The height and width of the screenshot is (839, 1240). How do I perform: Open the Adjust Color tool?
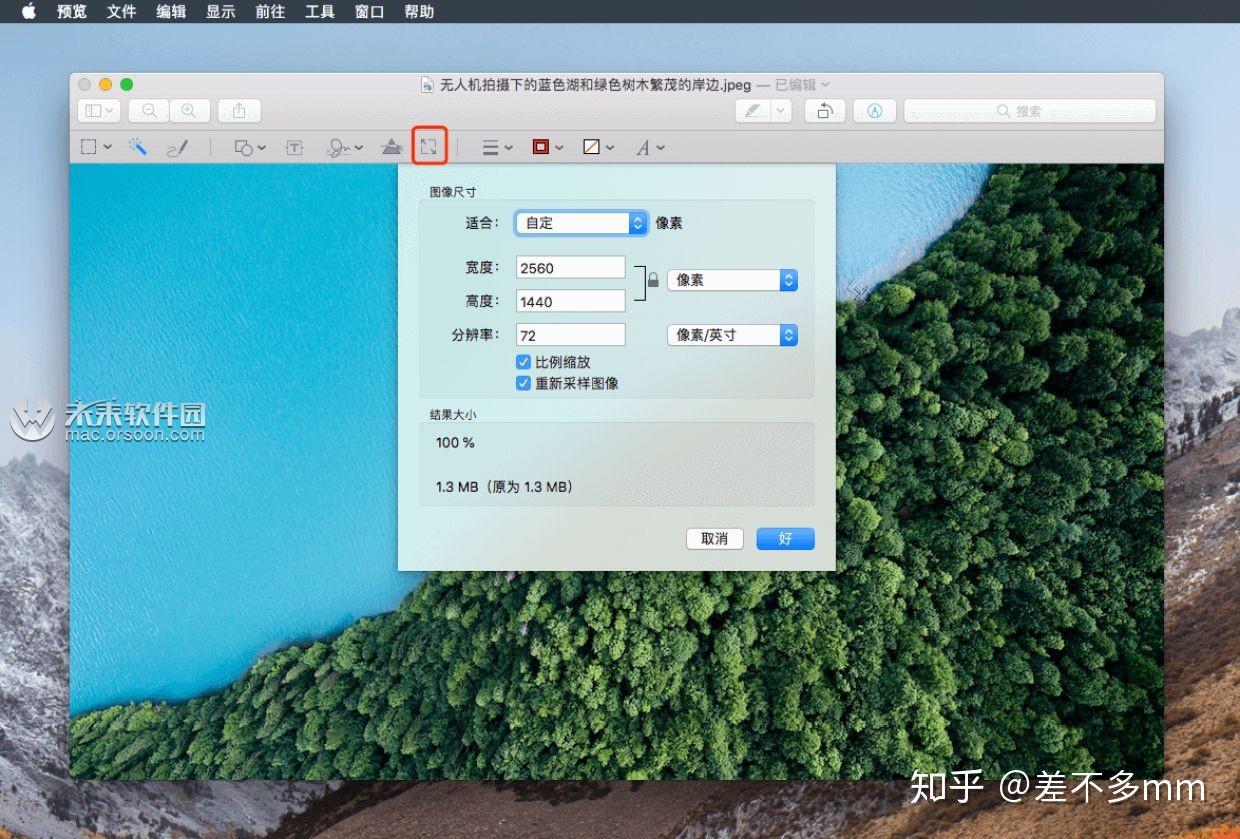(x=391, y=146)
